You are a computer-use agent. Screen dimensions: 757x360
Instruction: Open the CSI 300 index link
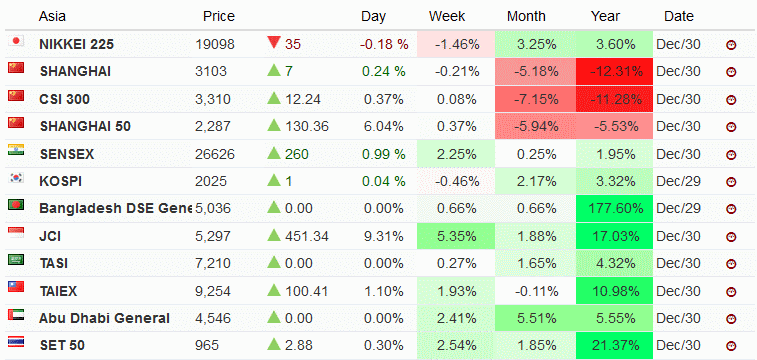(x=65, y=99)
